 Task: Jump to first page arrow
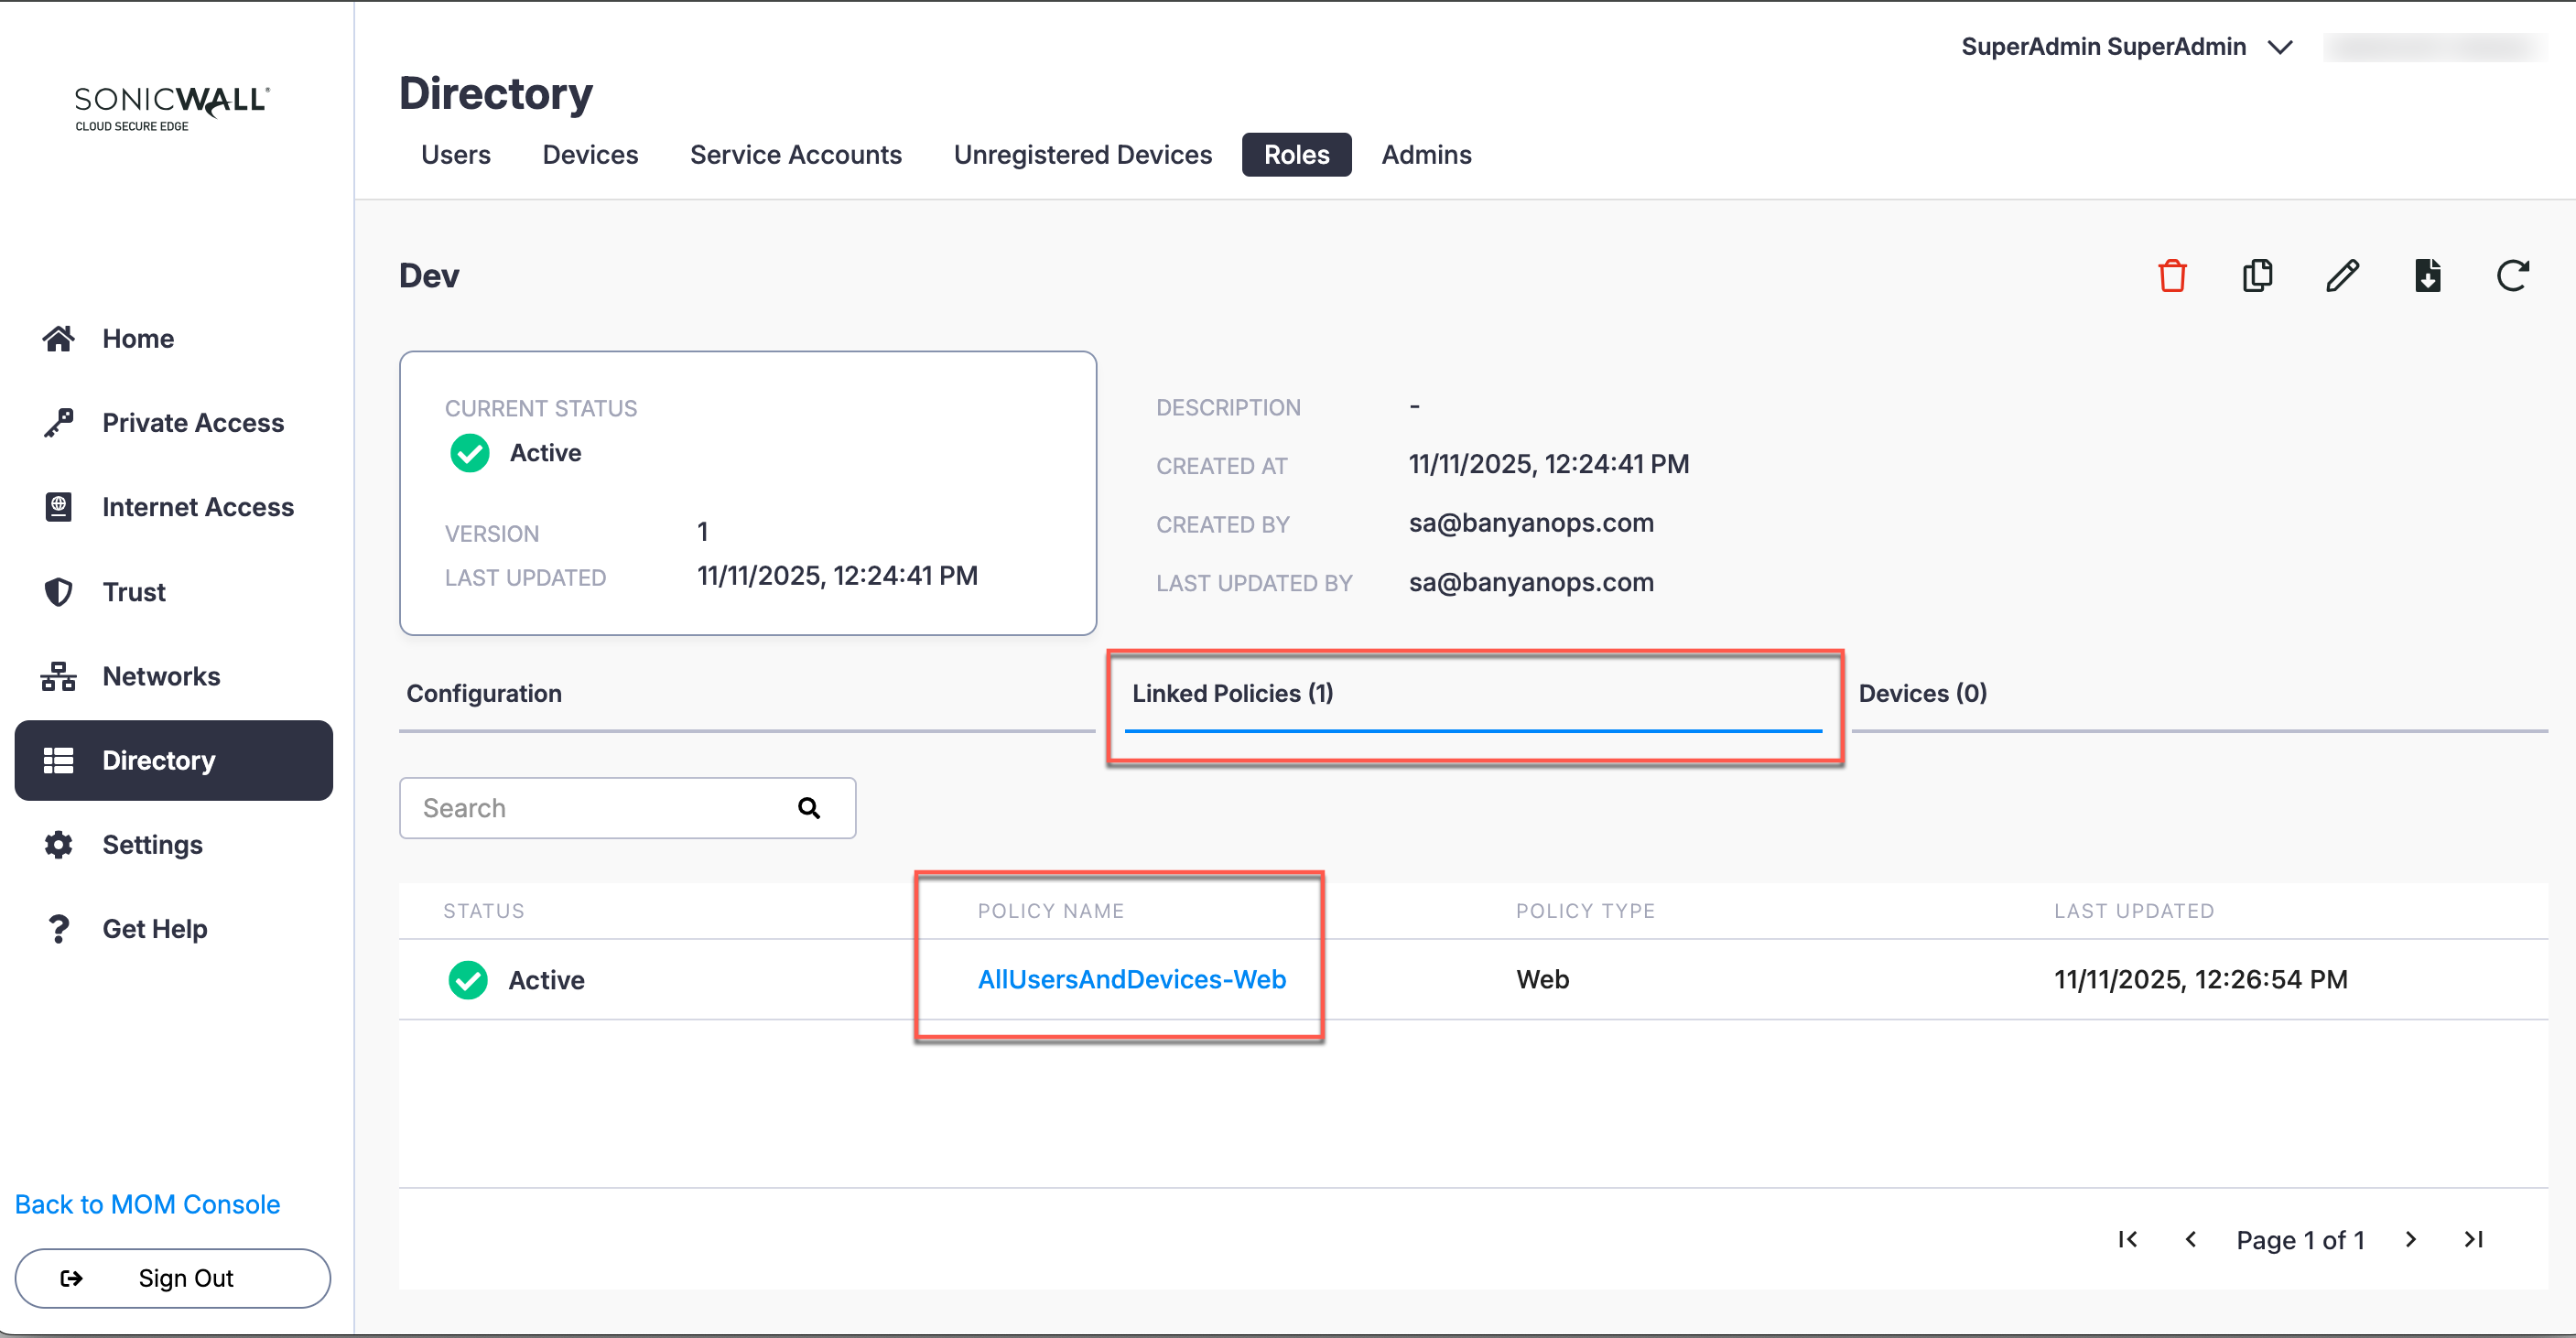tap(2127, 1240)
